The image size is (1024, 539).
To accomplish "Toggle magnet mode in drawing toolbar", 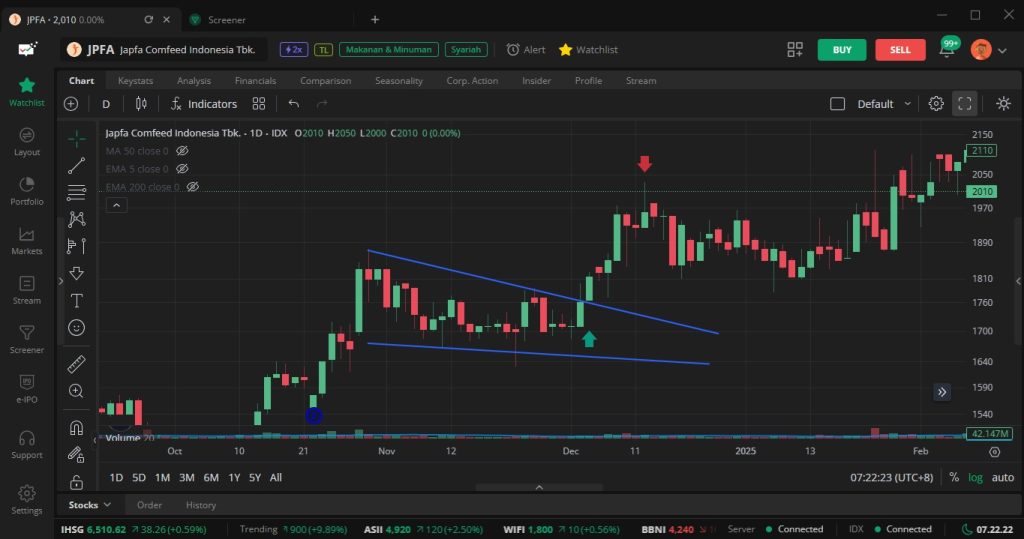I will (x=76, y=427).
